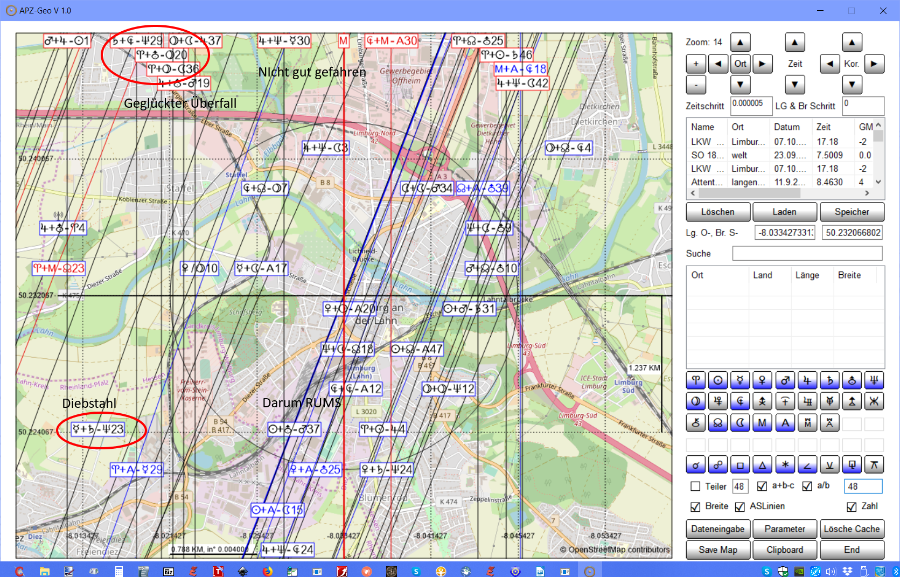Toggle the Jupiter symbol button
Image resolution: width=900 pixels, height=577 pixels.
pos(808,380)
